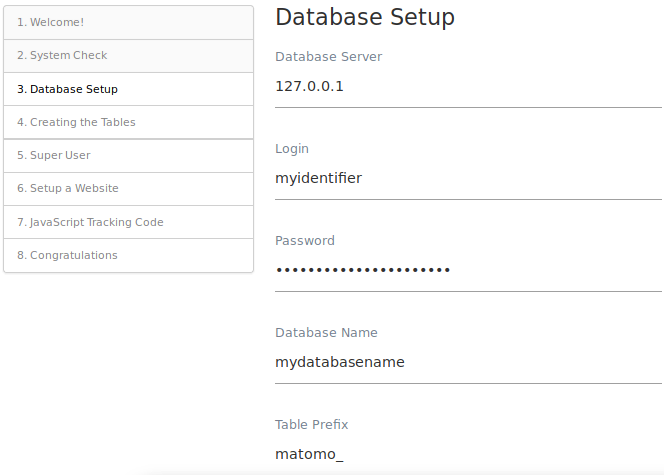Screen dimensions: 664x475
Task: Go to JavaScript Tracking Code step
Action: coord(128,222)
